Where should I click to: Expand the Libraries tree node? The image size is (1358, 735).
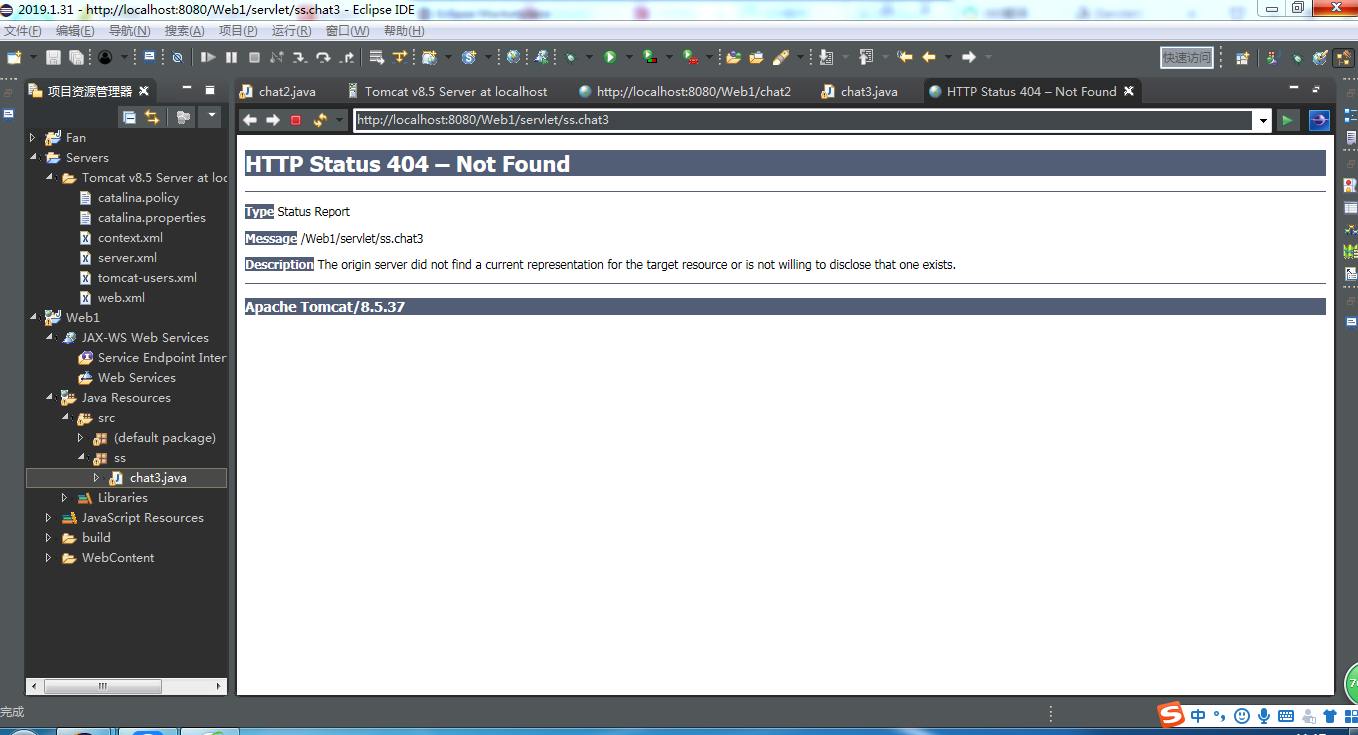click(65, 498)
